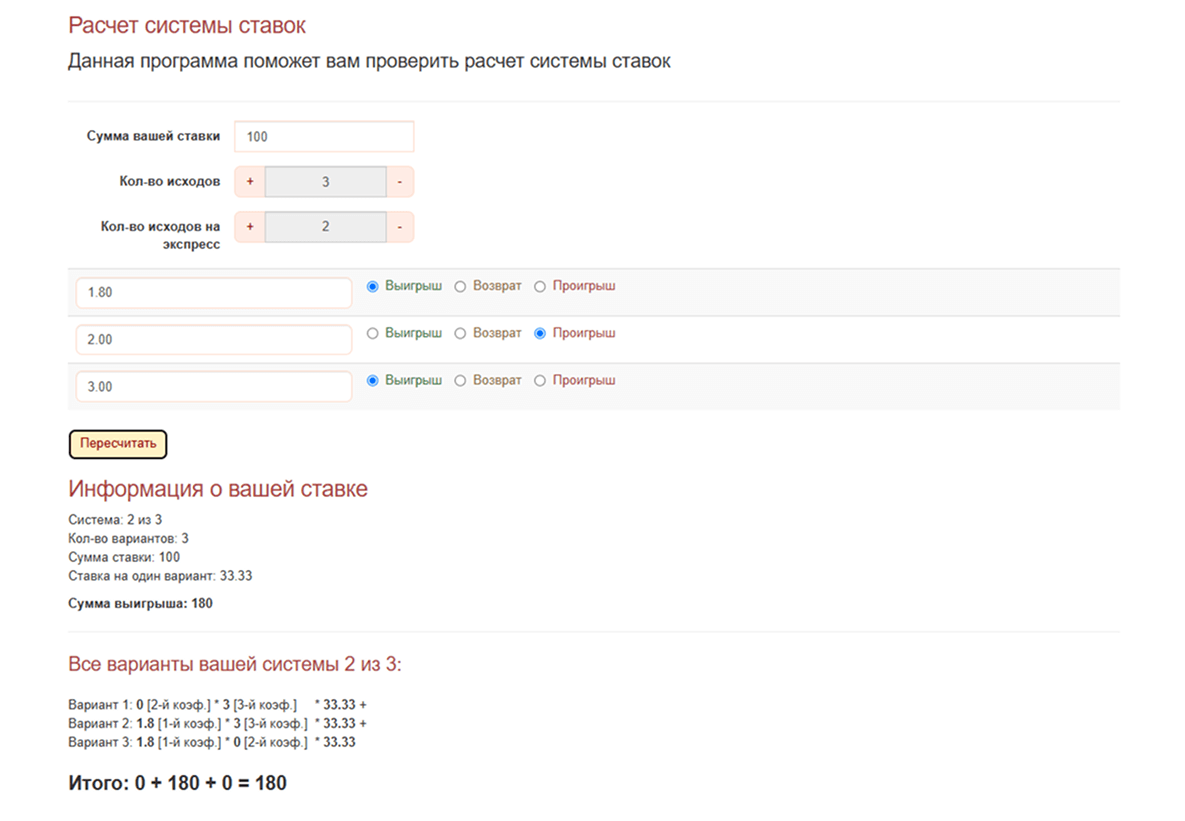Select Выигрыш for the 1.80 coefficient row

373,286
